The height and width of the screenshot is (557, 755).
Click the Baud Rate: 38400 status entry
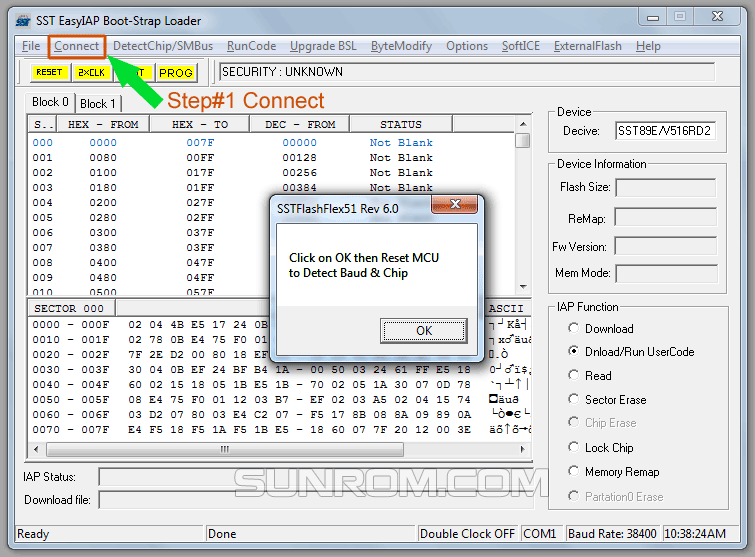pos(612,533)
